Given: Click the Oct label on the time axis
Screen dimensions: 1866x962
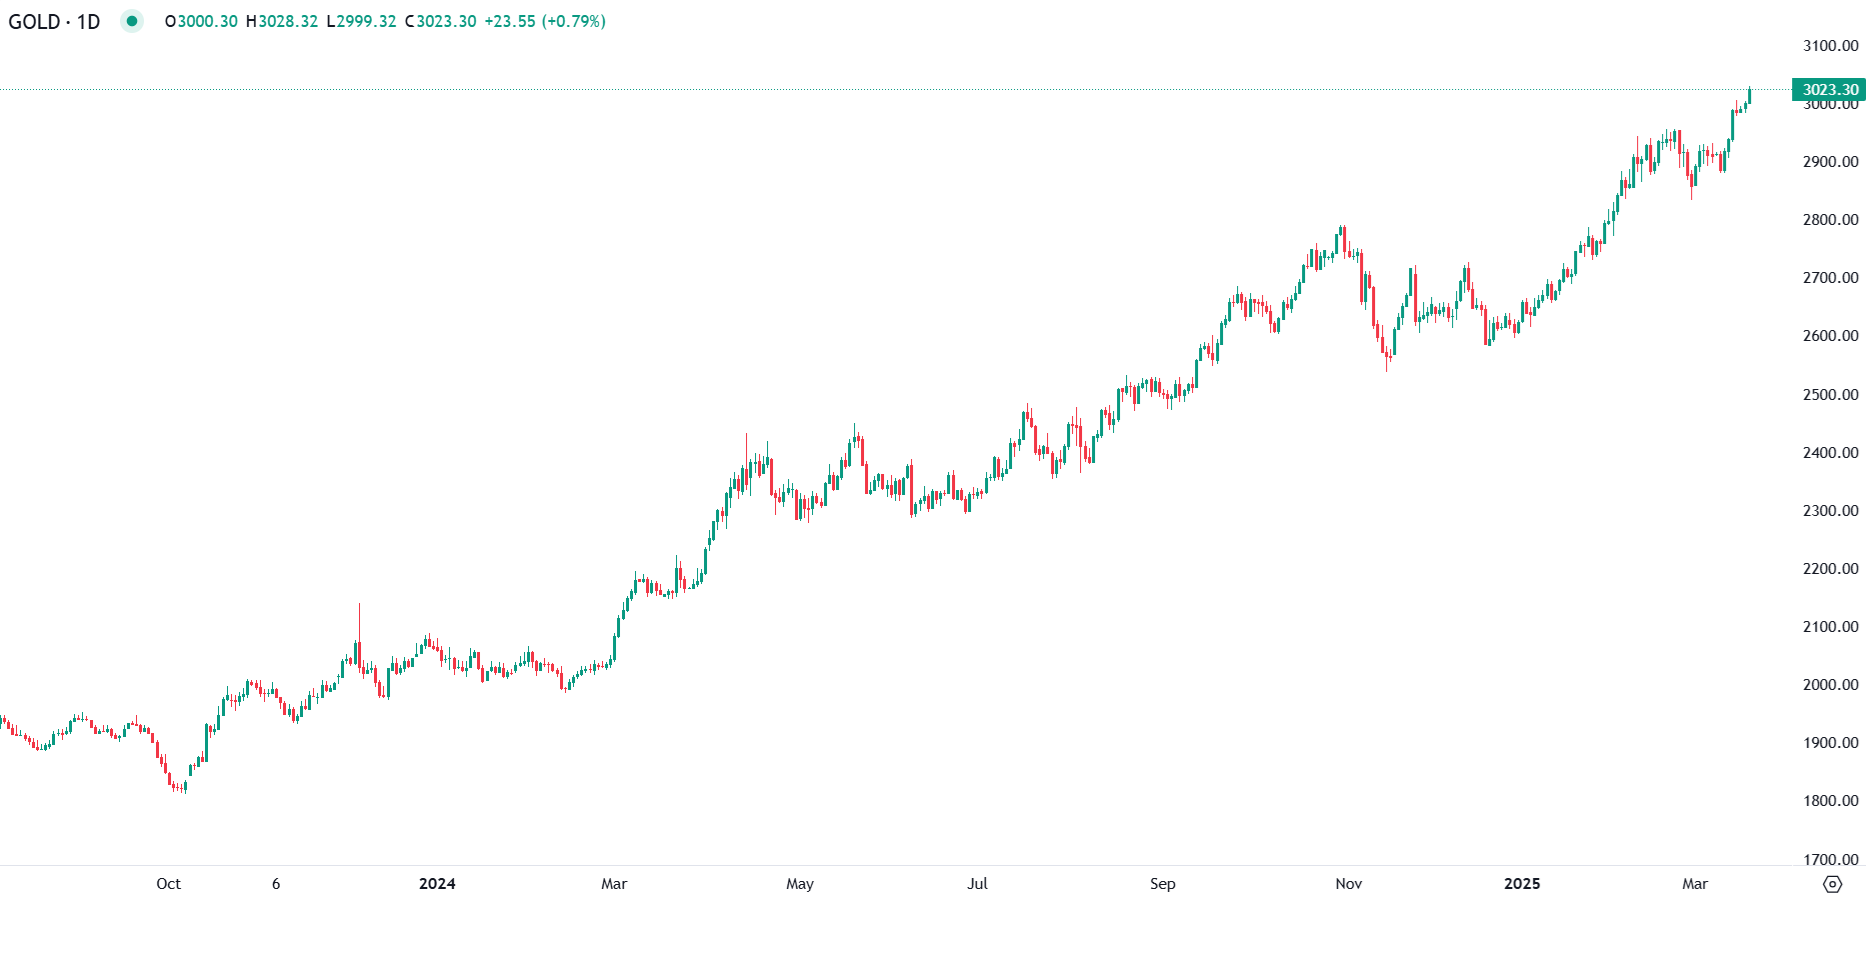Looking at the screenshot, I should pyautogui.click(x=168, y=884).
